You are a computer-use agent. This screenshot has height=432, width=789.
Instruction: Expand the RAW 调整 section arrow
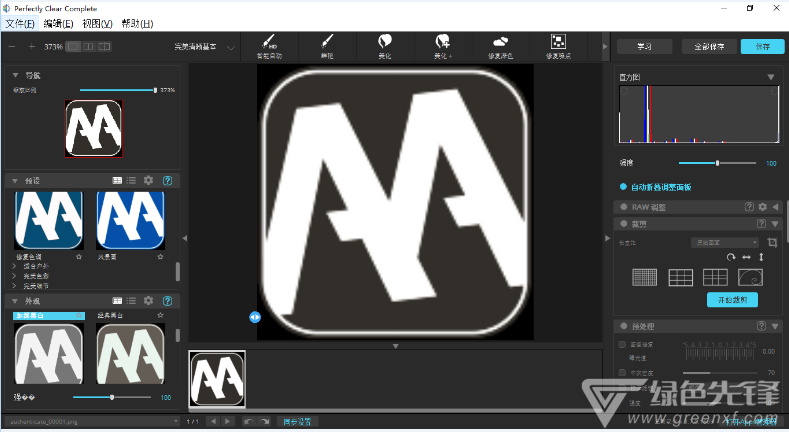775,207
